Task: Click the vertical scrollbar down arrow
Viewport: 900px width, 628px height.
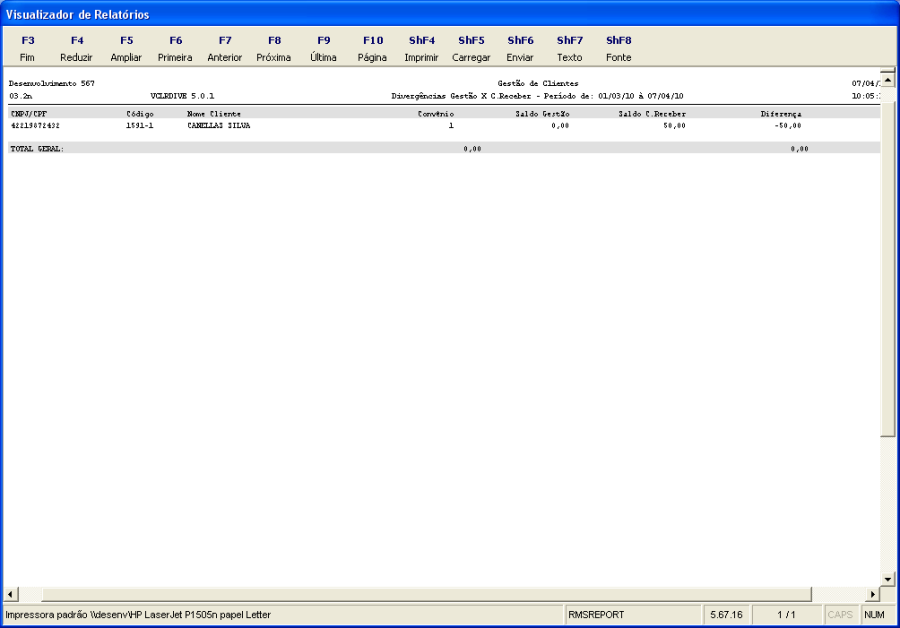Action: [887, 579]
